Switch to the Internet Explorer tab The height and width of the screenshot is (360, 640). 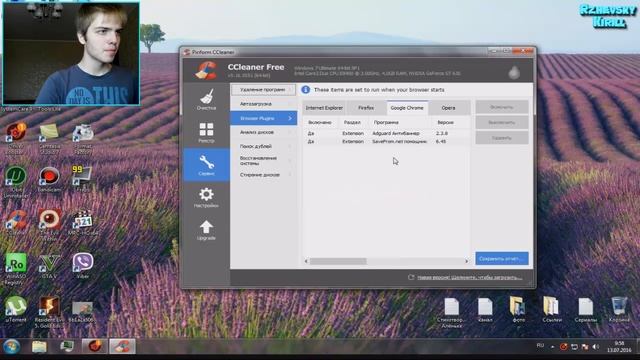coord(324,108)
